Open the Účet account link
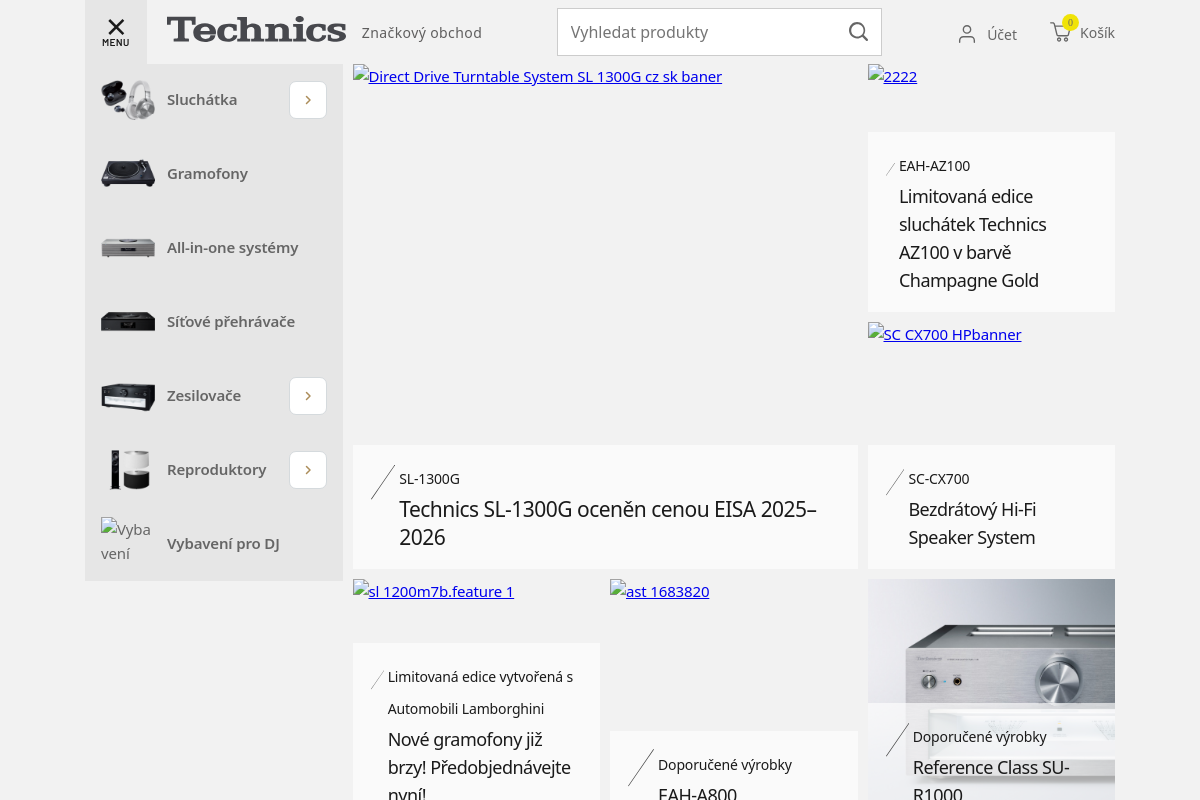The height and width of the screenshot is (800, 1200). 1002,34
